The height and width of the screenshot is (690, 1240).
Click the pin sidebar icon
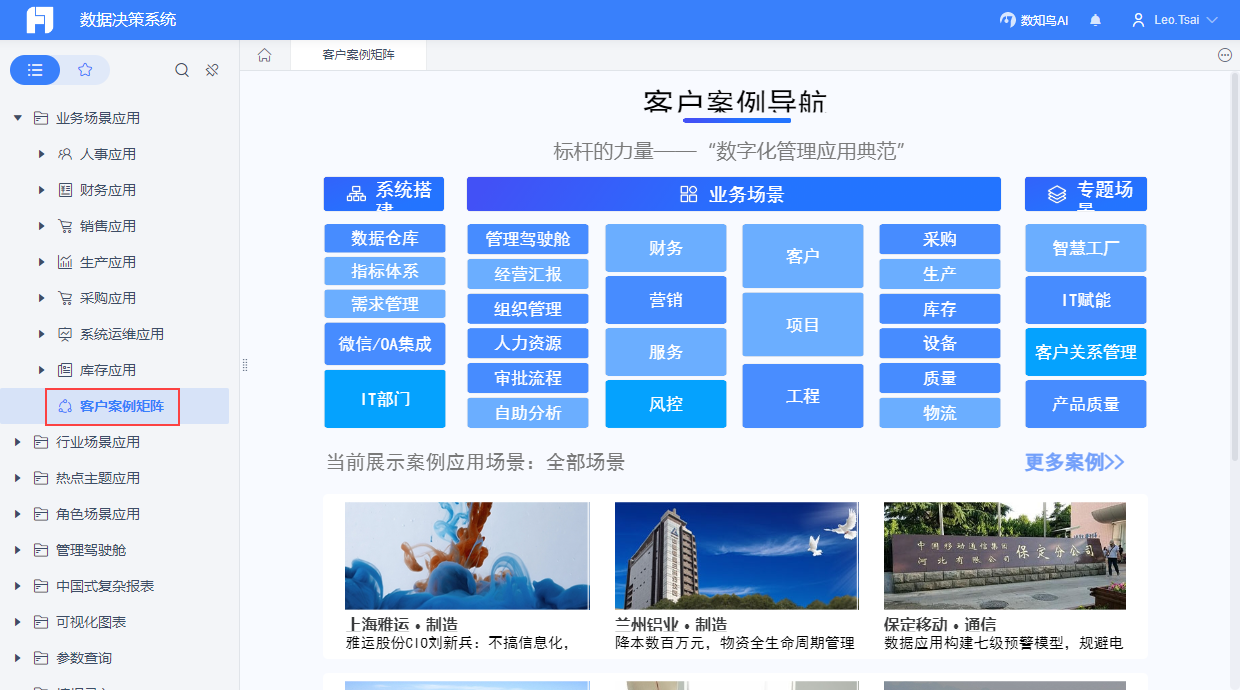point(212,70)
